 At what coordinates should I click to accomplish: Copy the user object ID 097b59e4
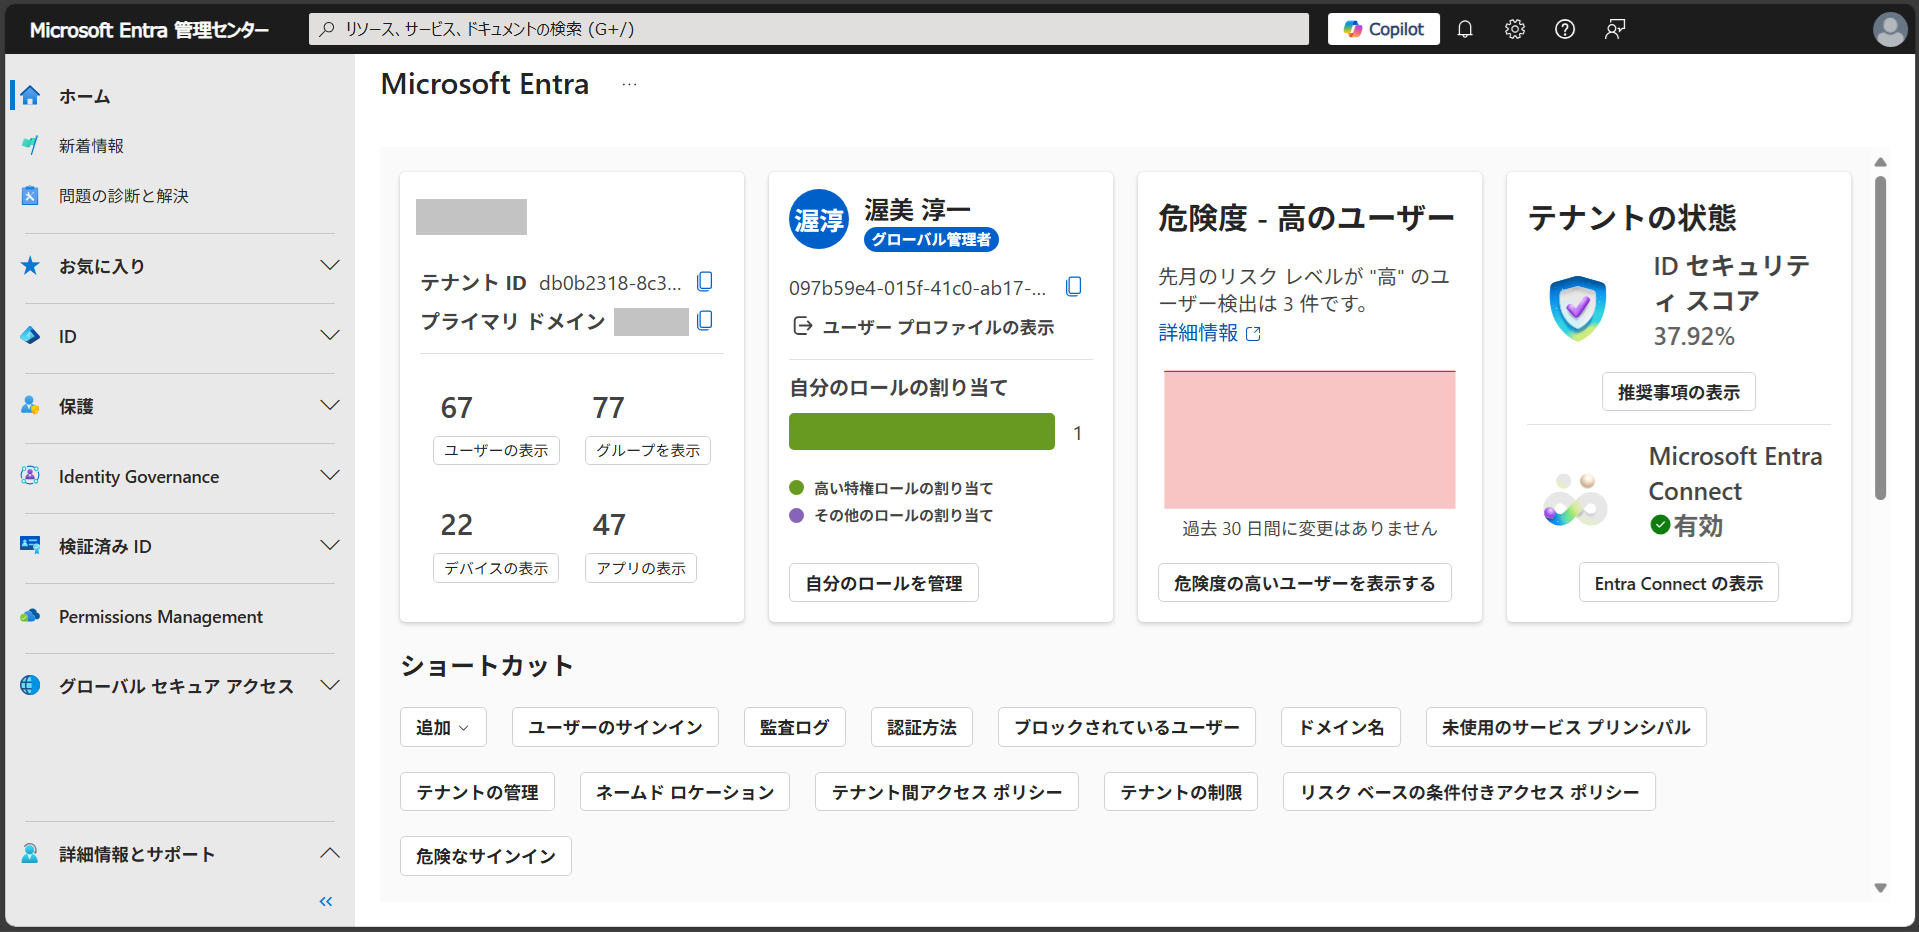(1074, 287)
